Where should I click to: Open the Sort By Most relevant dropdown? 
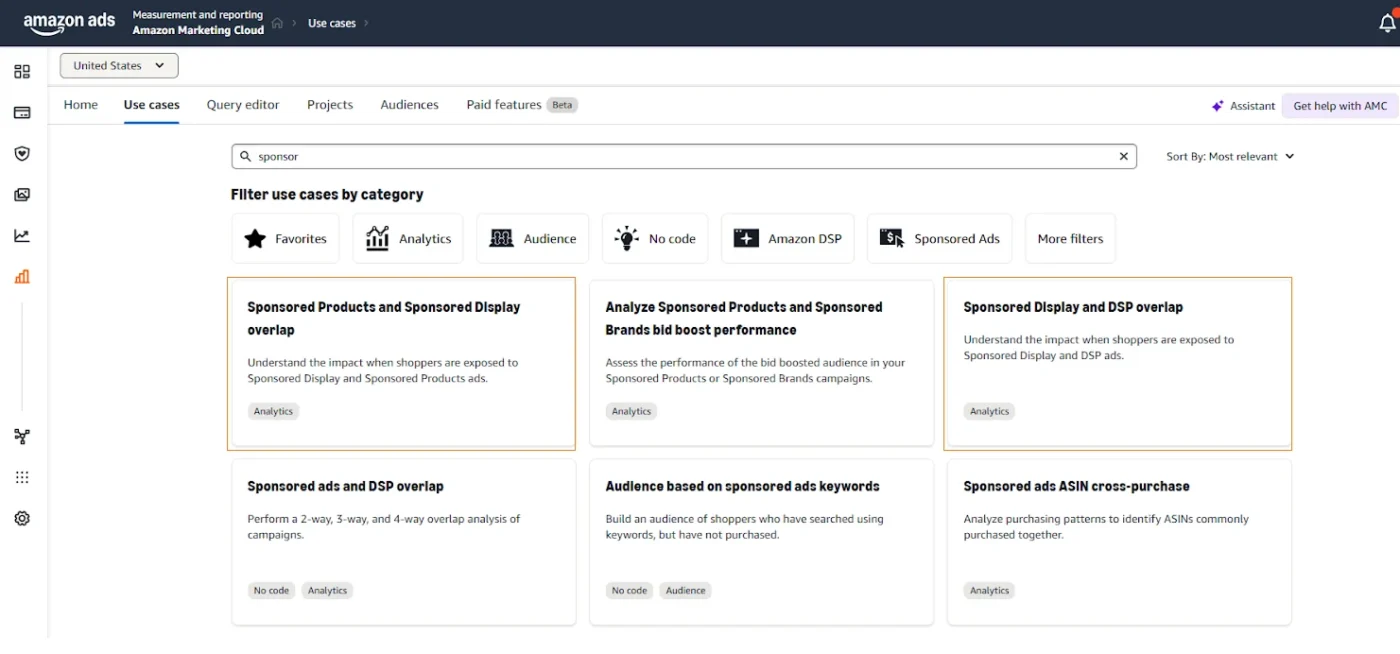[x=1229, y=156]
